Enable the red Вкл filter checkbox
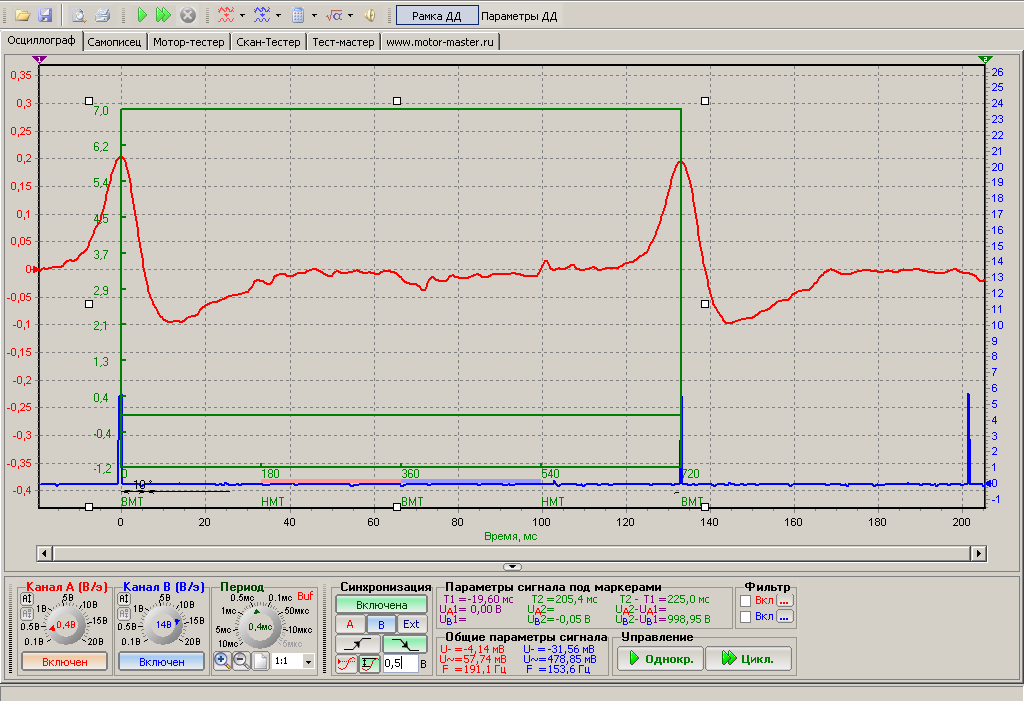1024x702 pixels. tap(745, 600)
